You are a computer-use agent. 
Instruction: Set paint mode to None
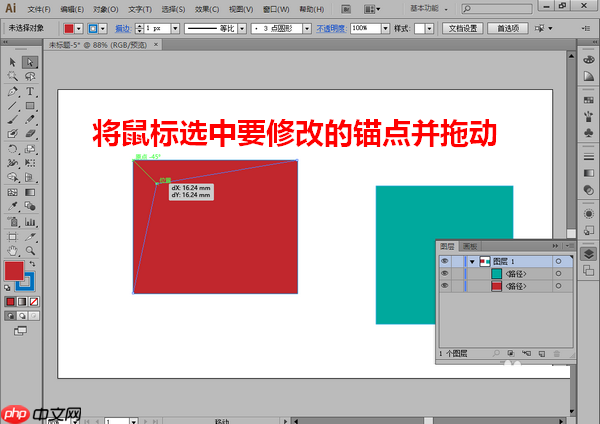click(x=34, y=302)
